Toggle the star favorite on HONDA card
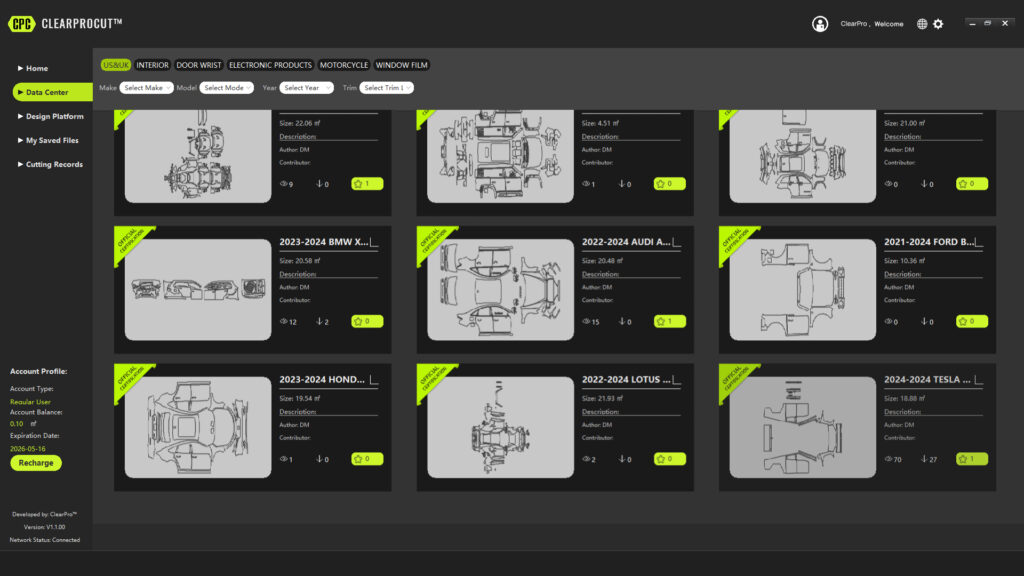The image size is (1024, 576). click(x=367, y=459)
